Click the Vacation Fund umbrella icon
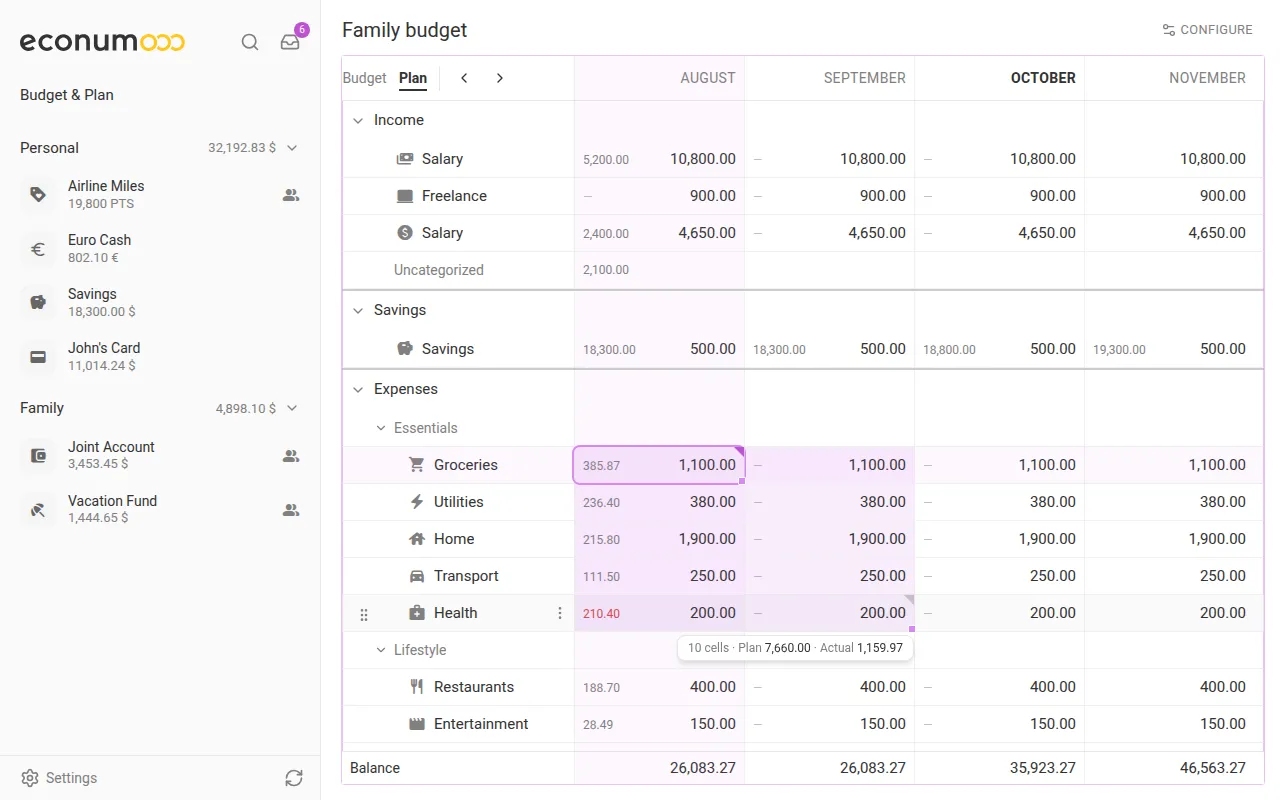 38,509
